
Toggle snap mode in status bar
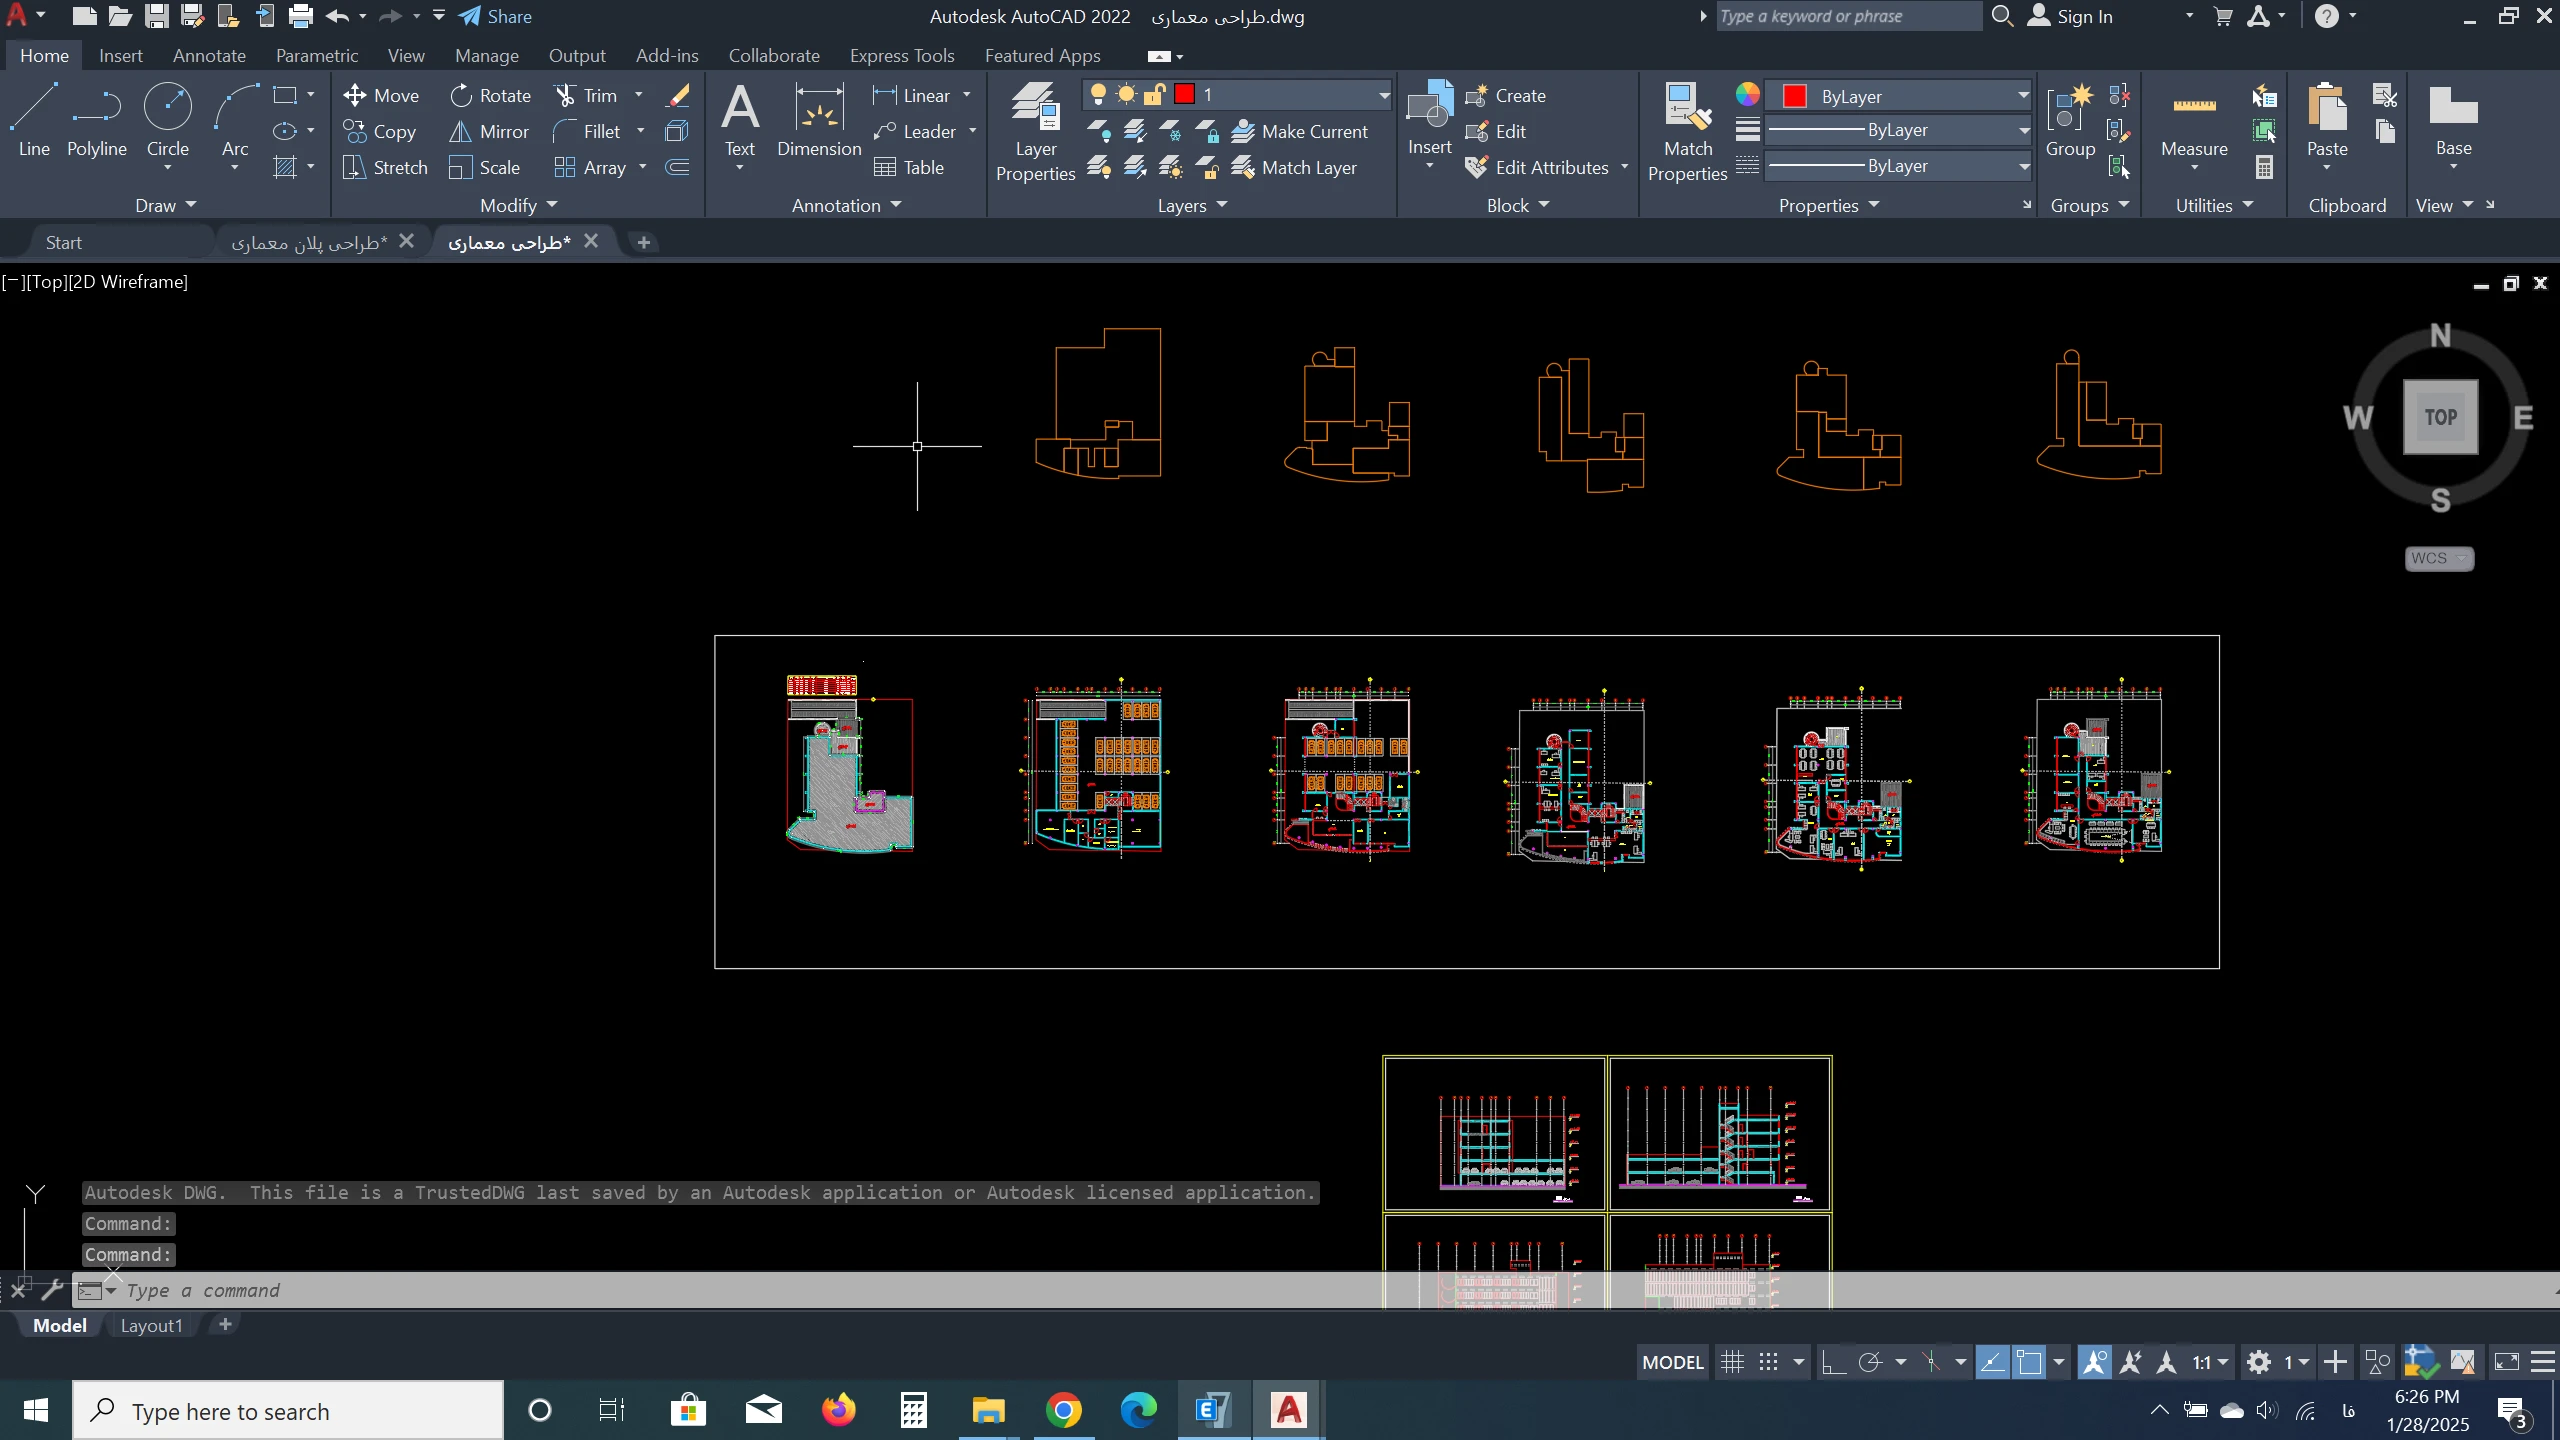1769,1362
